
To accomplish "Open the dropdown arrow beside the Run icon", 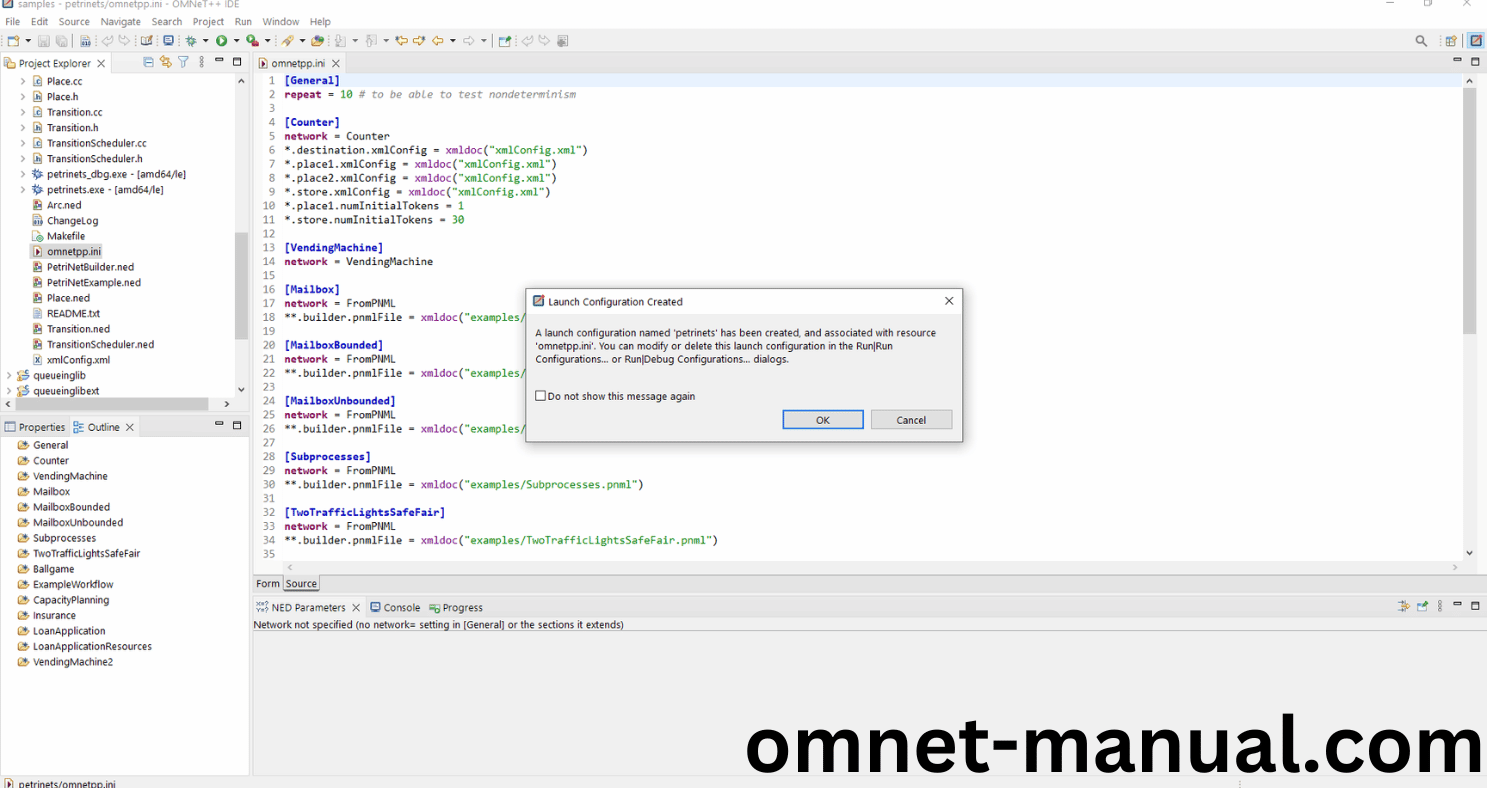I will click(x=236, y=41).
